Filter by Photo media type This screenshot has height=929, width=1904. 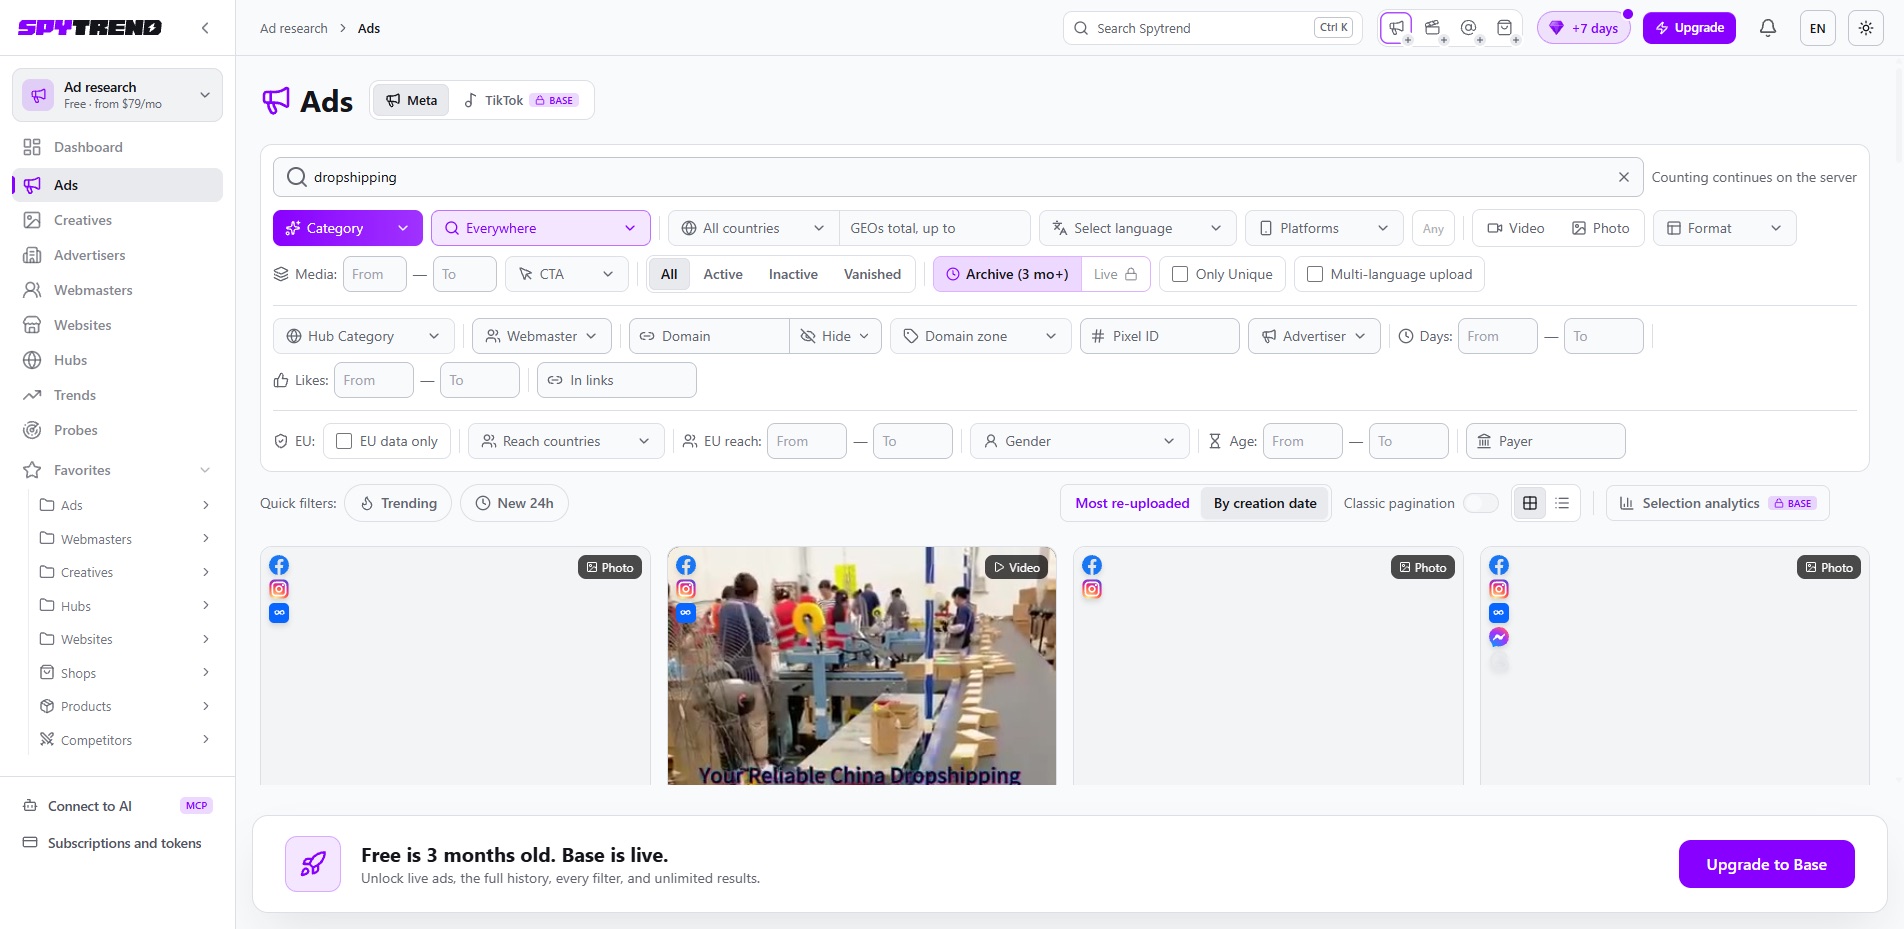(x=1601, y=228)
